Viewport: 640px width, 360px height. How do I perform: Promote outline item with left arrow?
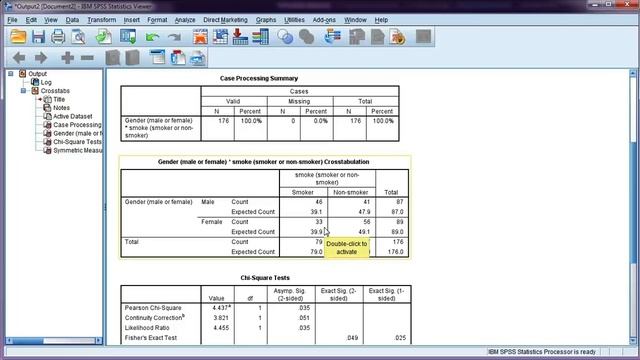19,58
